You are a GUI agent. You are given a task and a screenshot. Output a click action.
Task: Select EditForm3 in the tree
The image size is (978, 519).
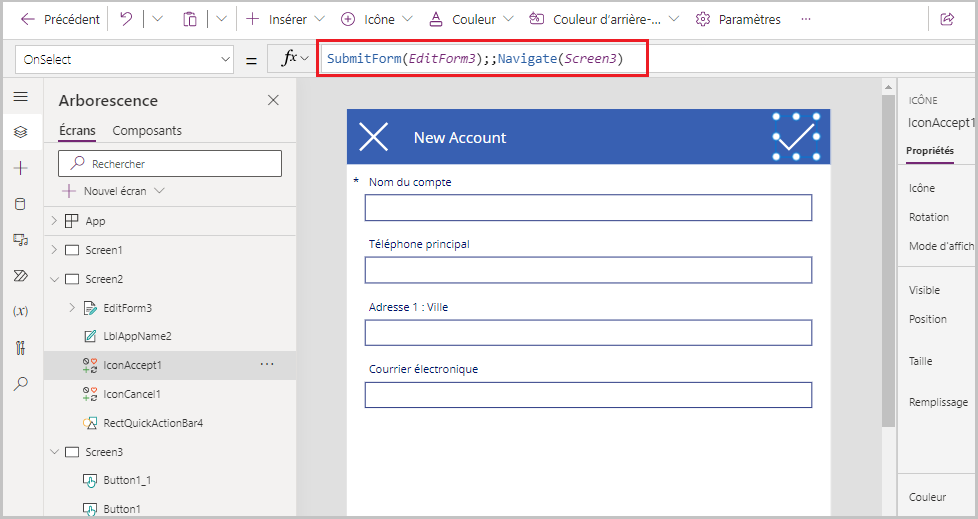tap(127, 308)
